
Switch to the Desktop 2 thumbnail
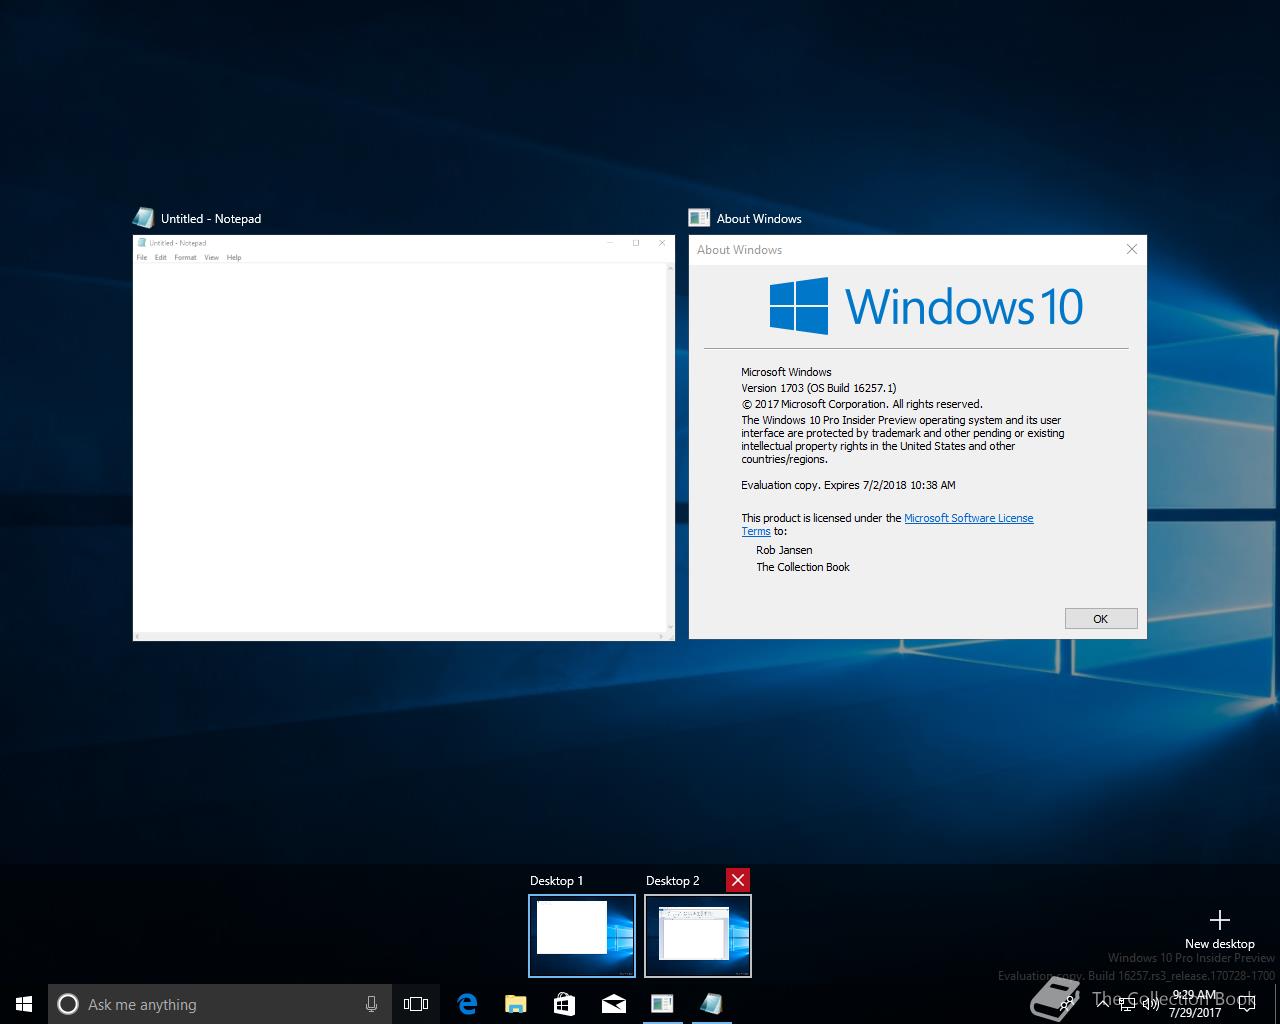click(x=698, y=935)
